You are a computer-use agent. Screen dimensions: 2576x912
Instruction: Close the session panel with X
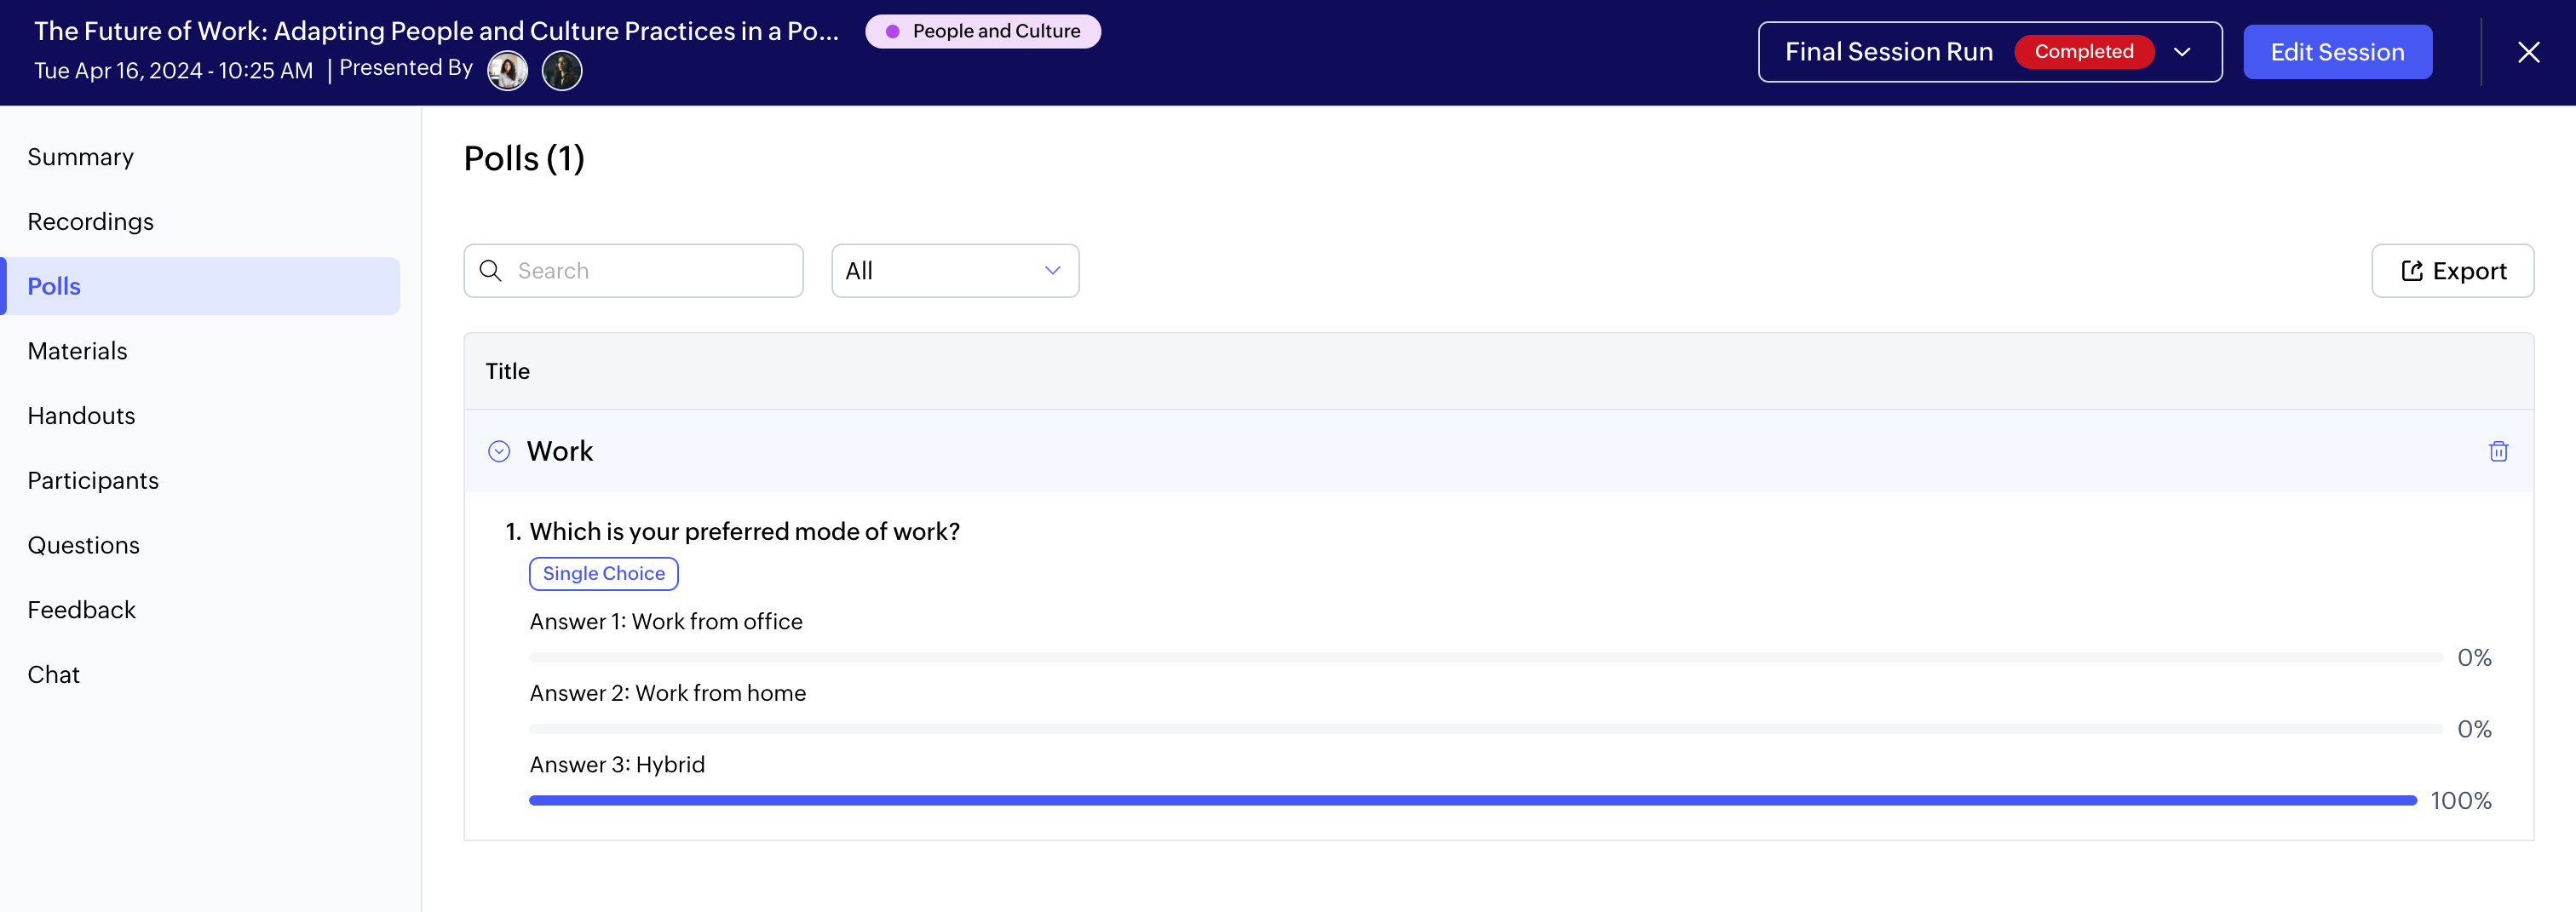pos(2528,52)
